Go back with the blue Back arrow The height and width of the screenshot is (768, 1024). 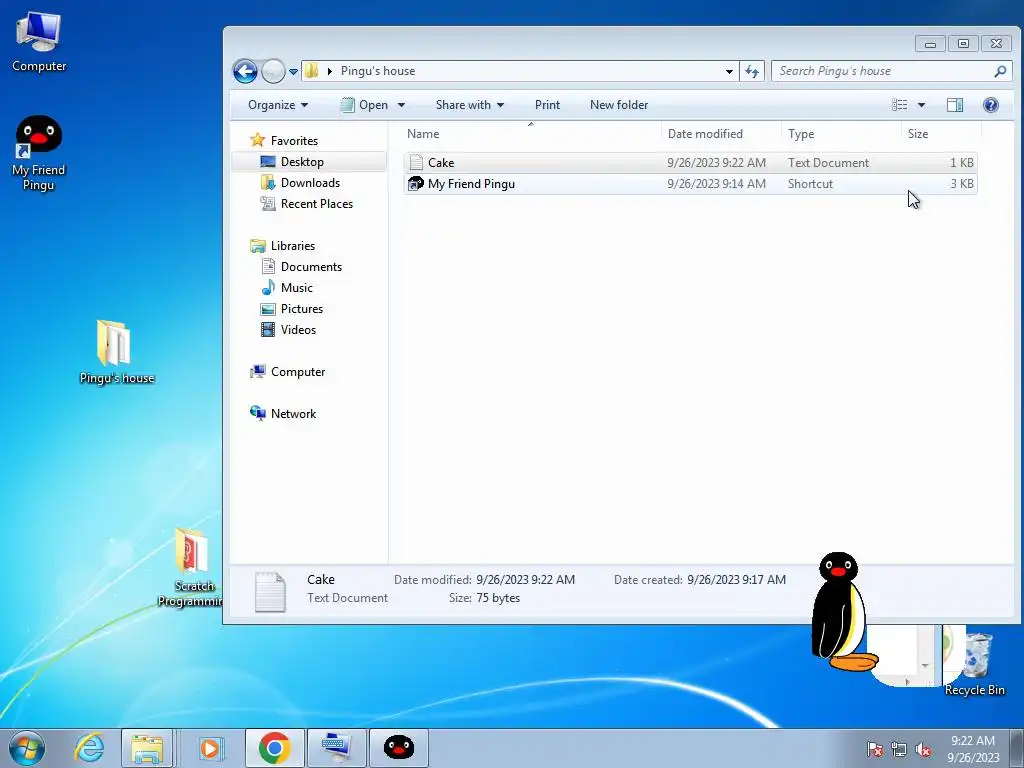(x=246, y=71)
